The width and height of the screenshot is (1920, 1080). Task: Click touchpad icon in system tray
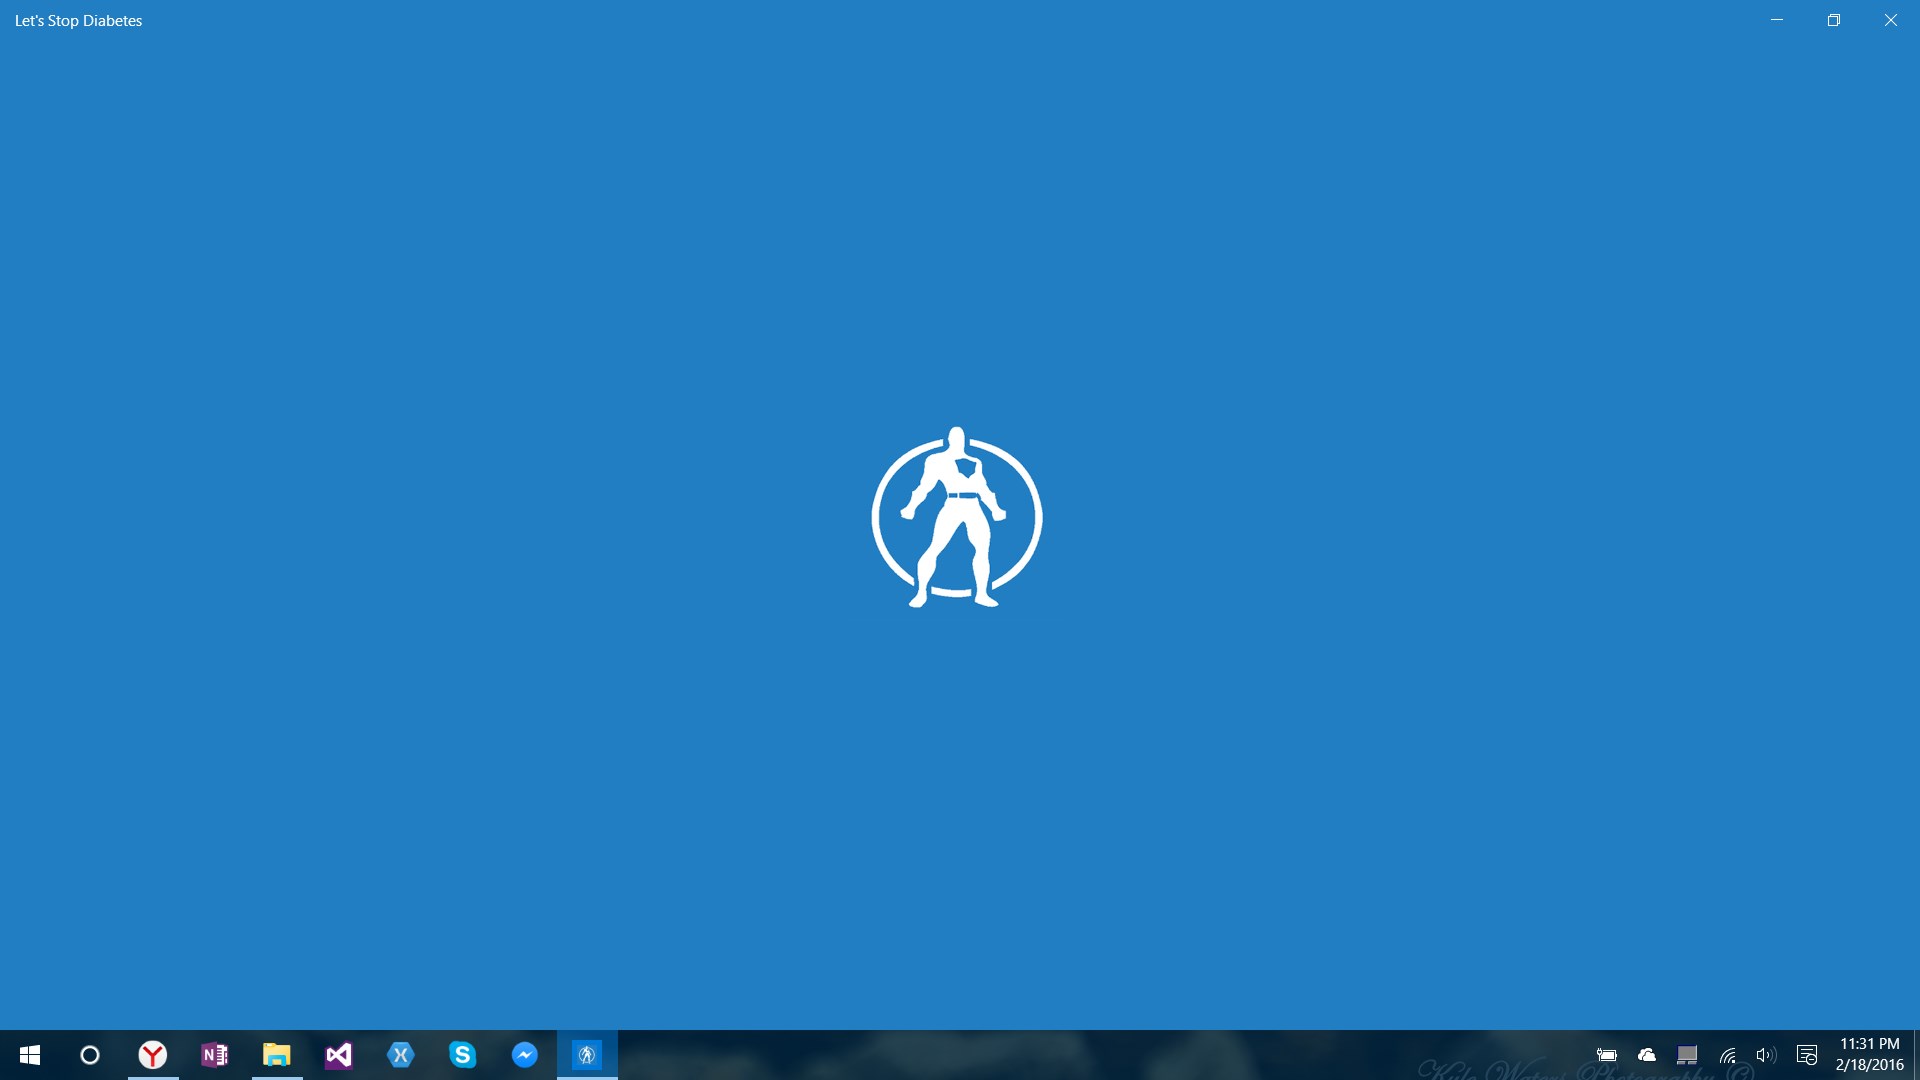click(x=1687, y=1055)
